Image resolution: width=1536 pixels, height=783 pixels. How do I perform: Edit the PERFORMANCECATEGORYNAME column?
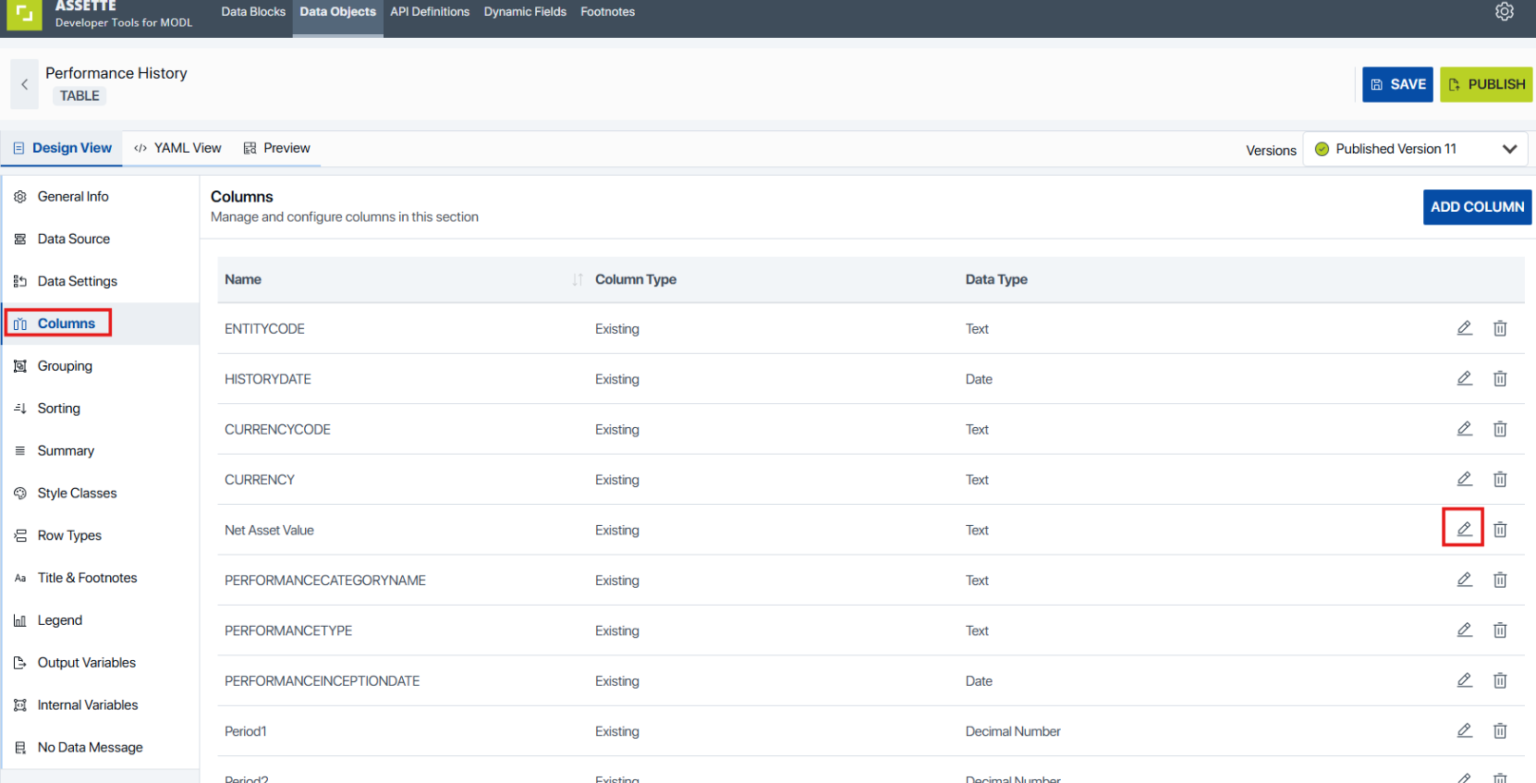coord(1464,579)
